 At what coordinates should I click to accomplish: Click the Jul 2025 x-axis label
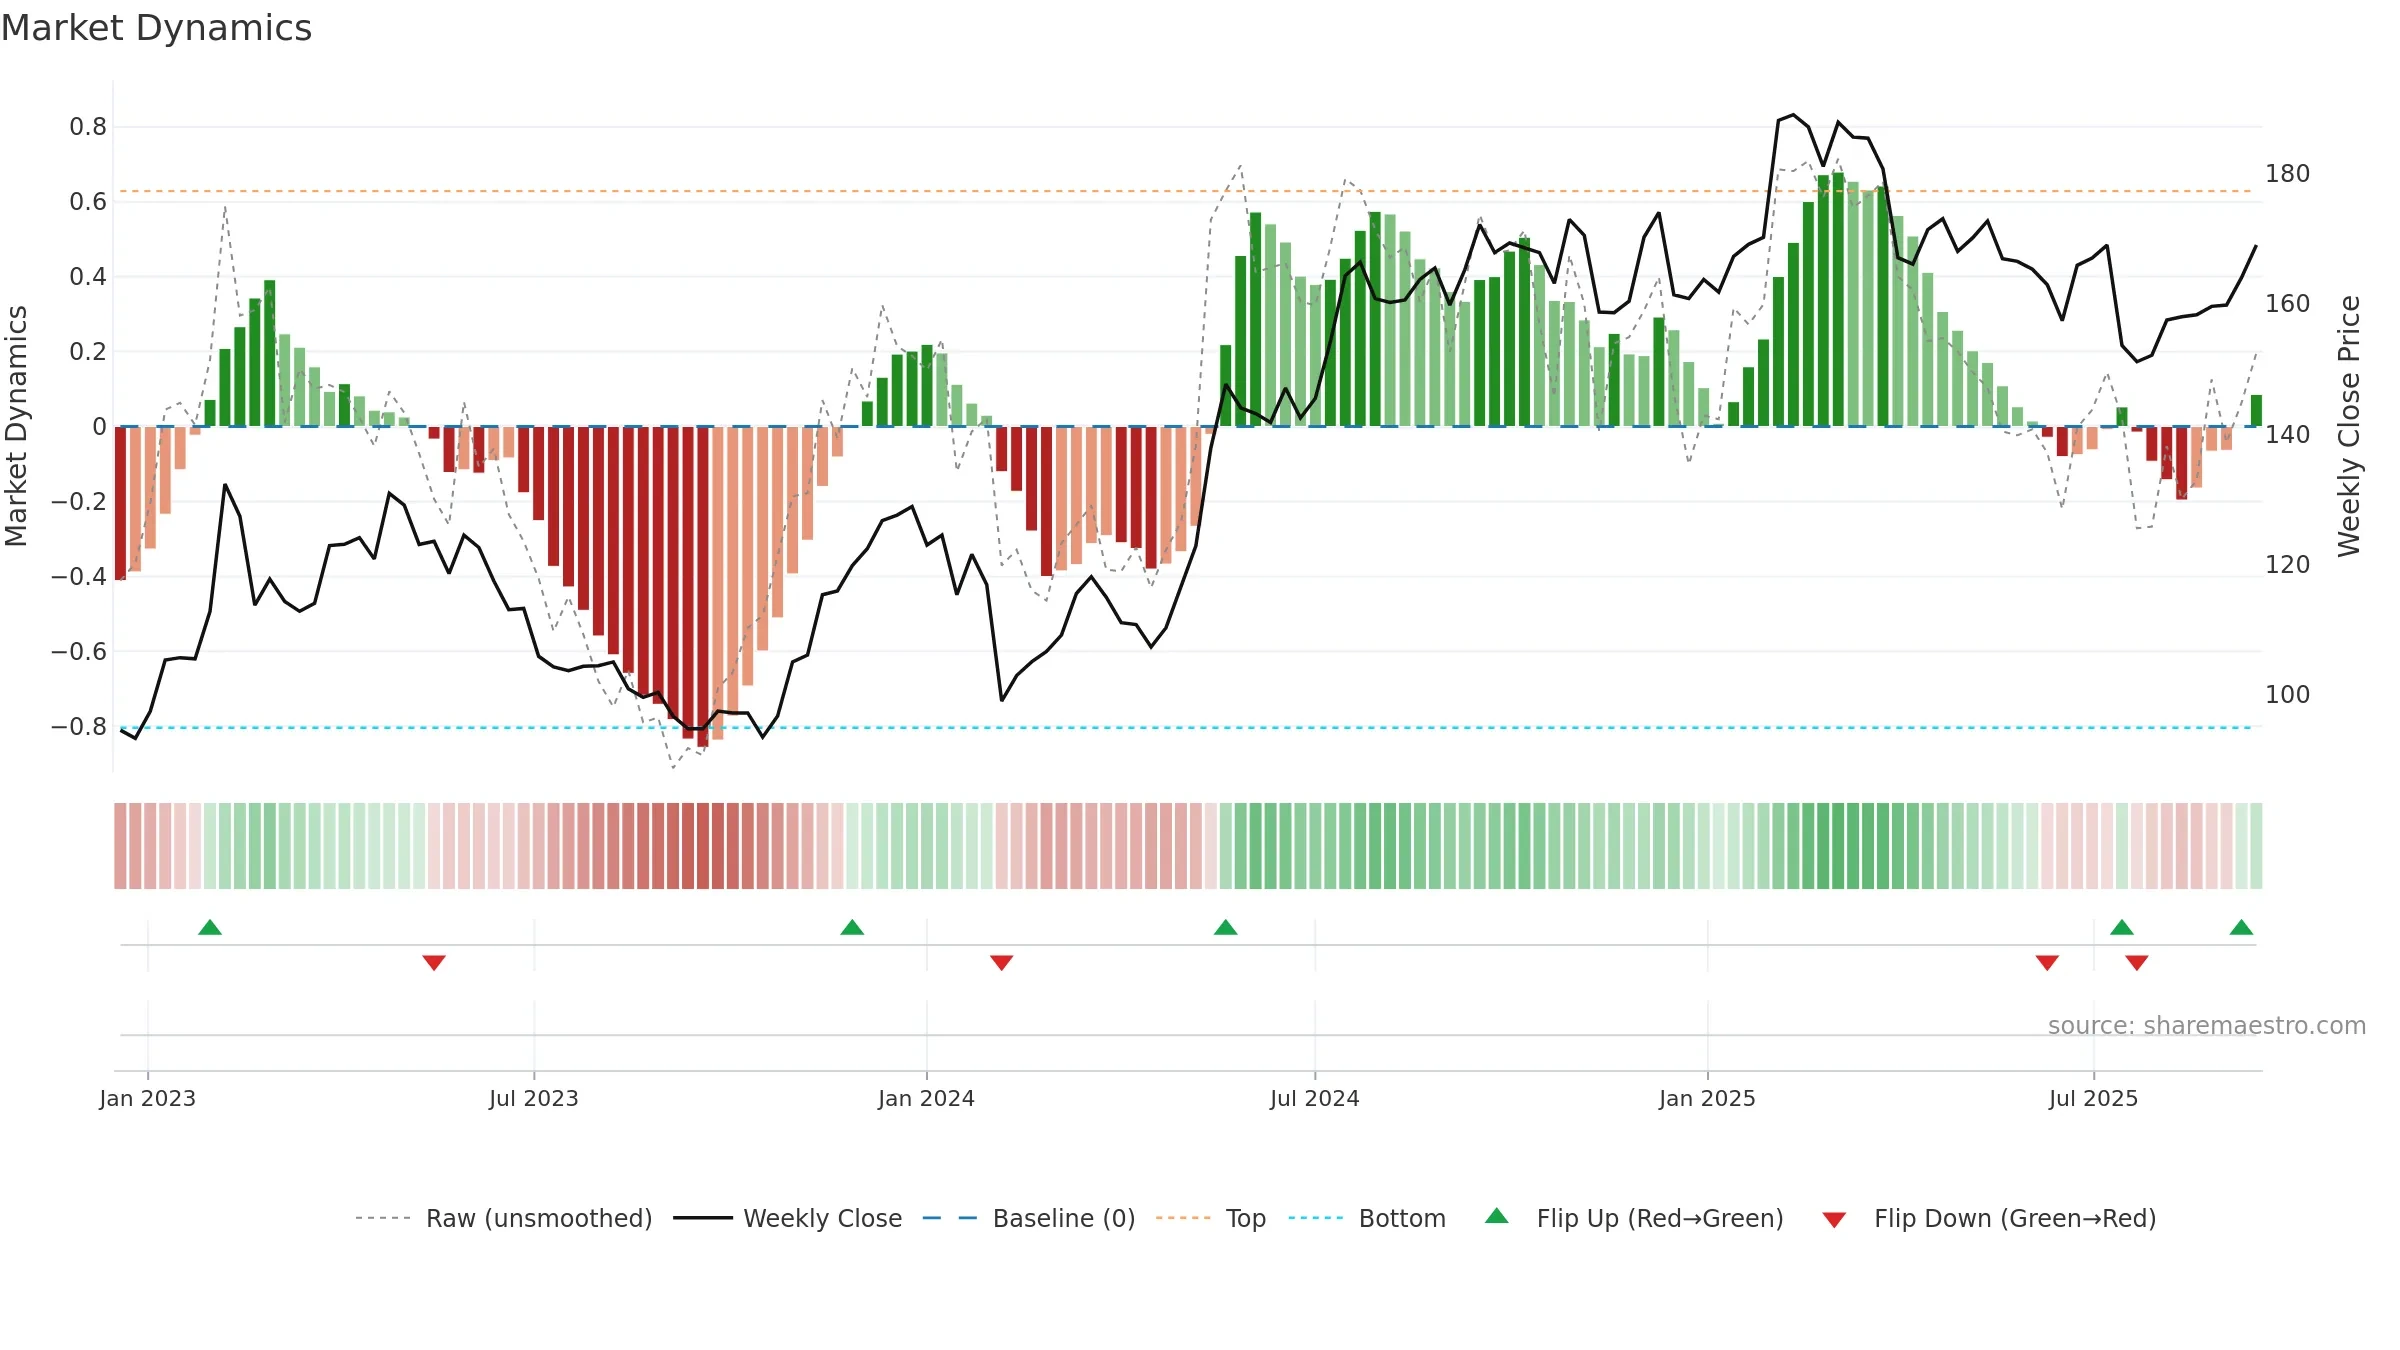[2094, 1098]
